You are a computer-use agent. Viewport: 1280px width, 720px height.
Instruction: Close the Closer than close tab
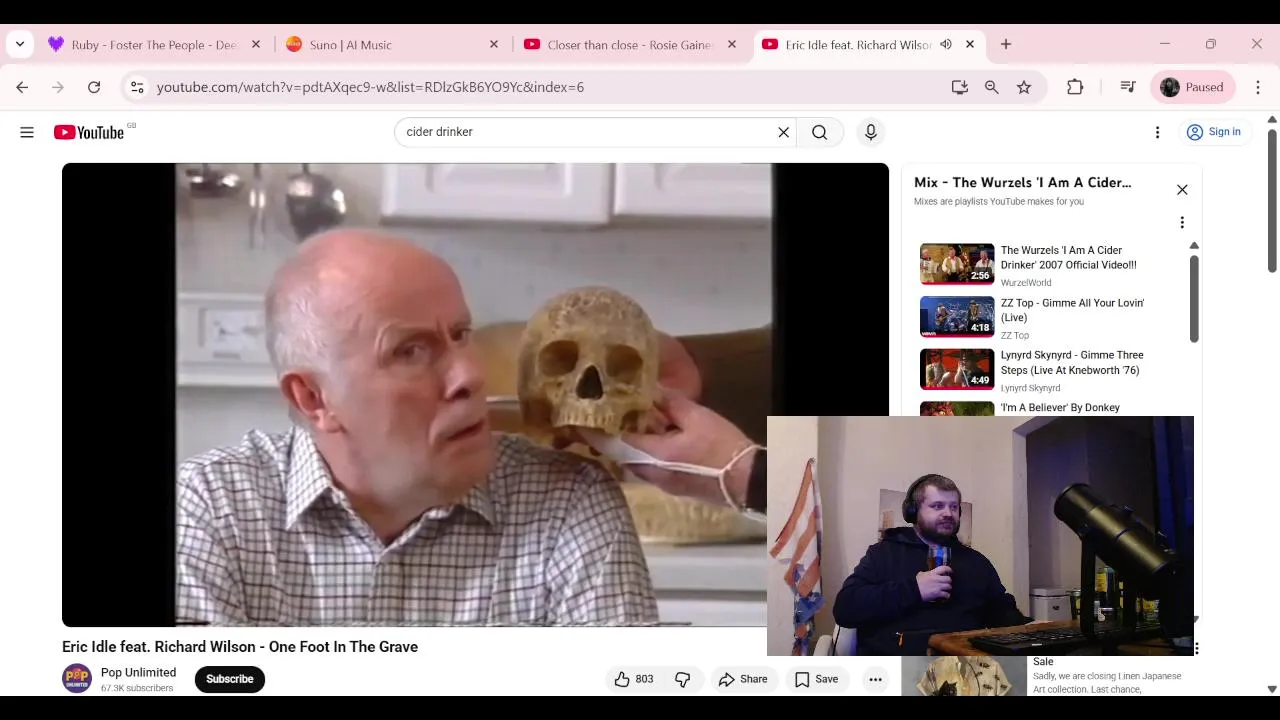pyautogui.click(x=732, y=44)
